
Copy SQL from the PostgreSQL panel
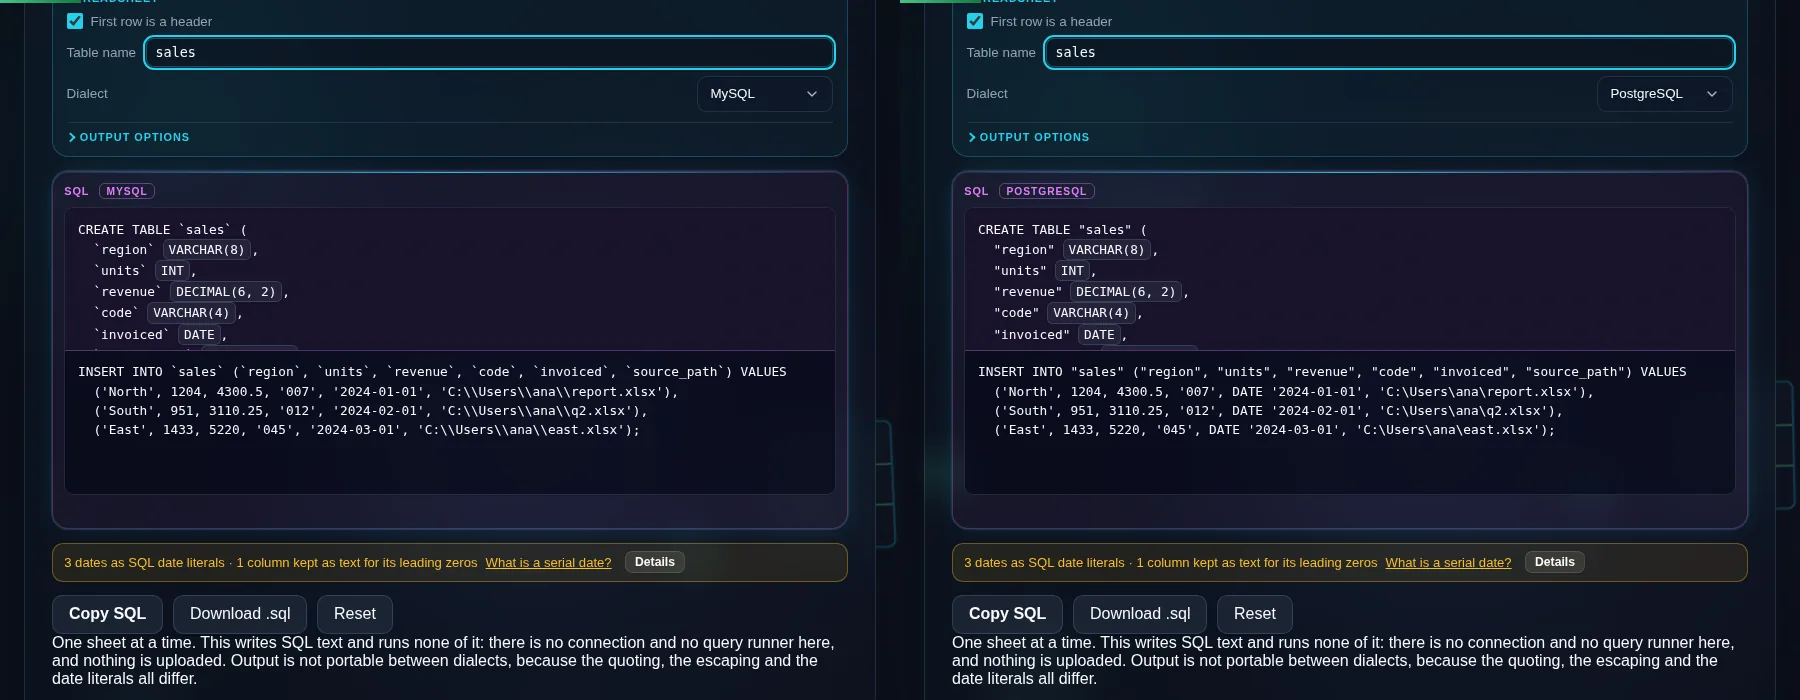[x=1007, y=614]
